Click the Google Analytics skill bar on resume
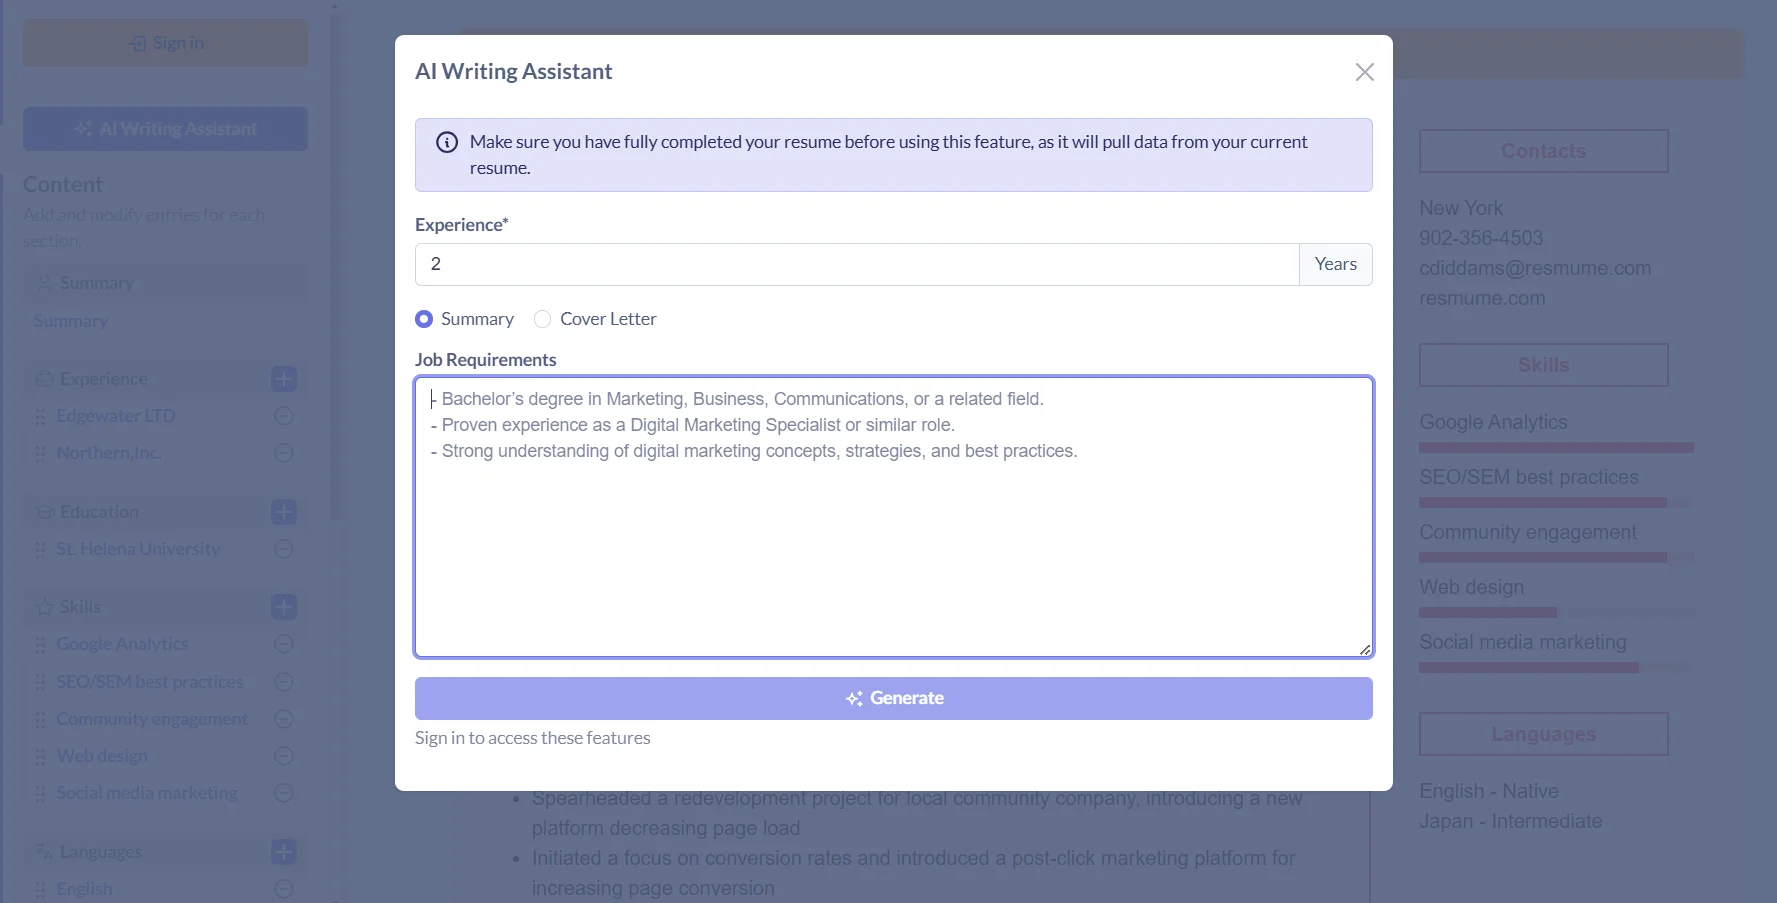The width and height of the screenshot is (1777, 903). coord(1556,448)
